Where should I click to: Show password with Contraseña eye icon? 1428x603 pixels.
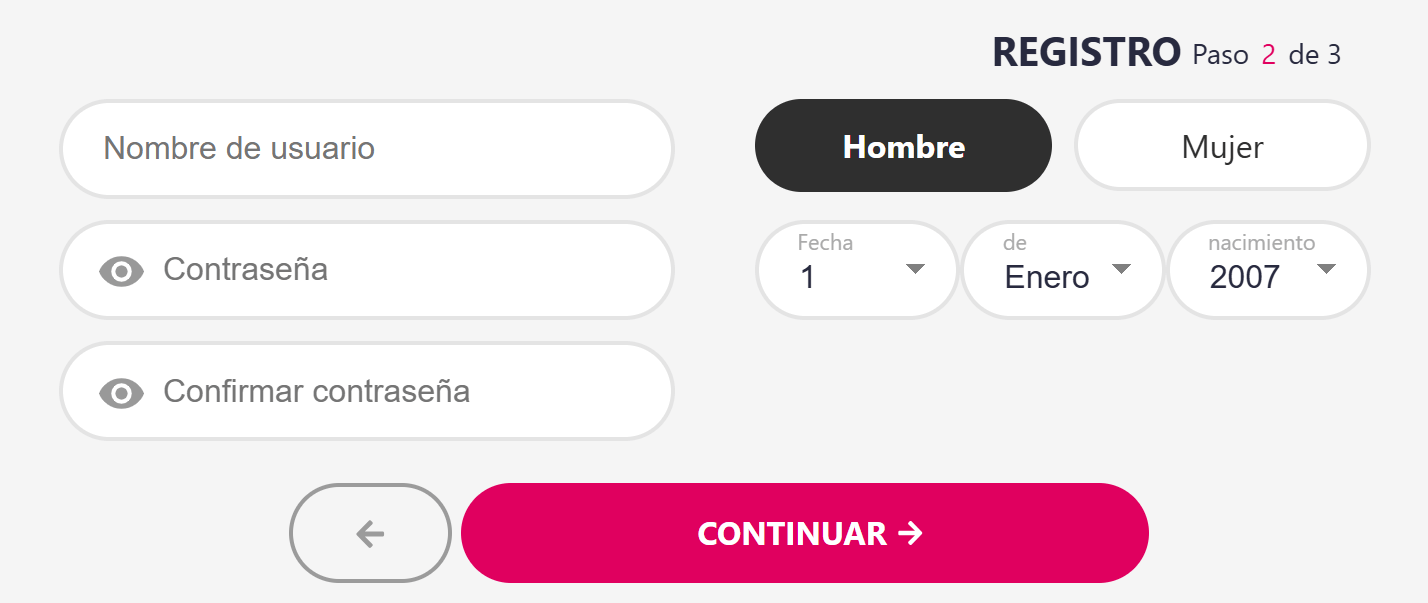(x=121, y=271)
